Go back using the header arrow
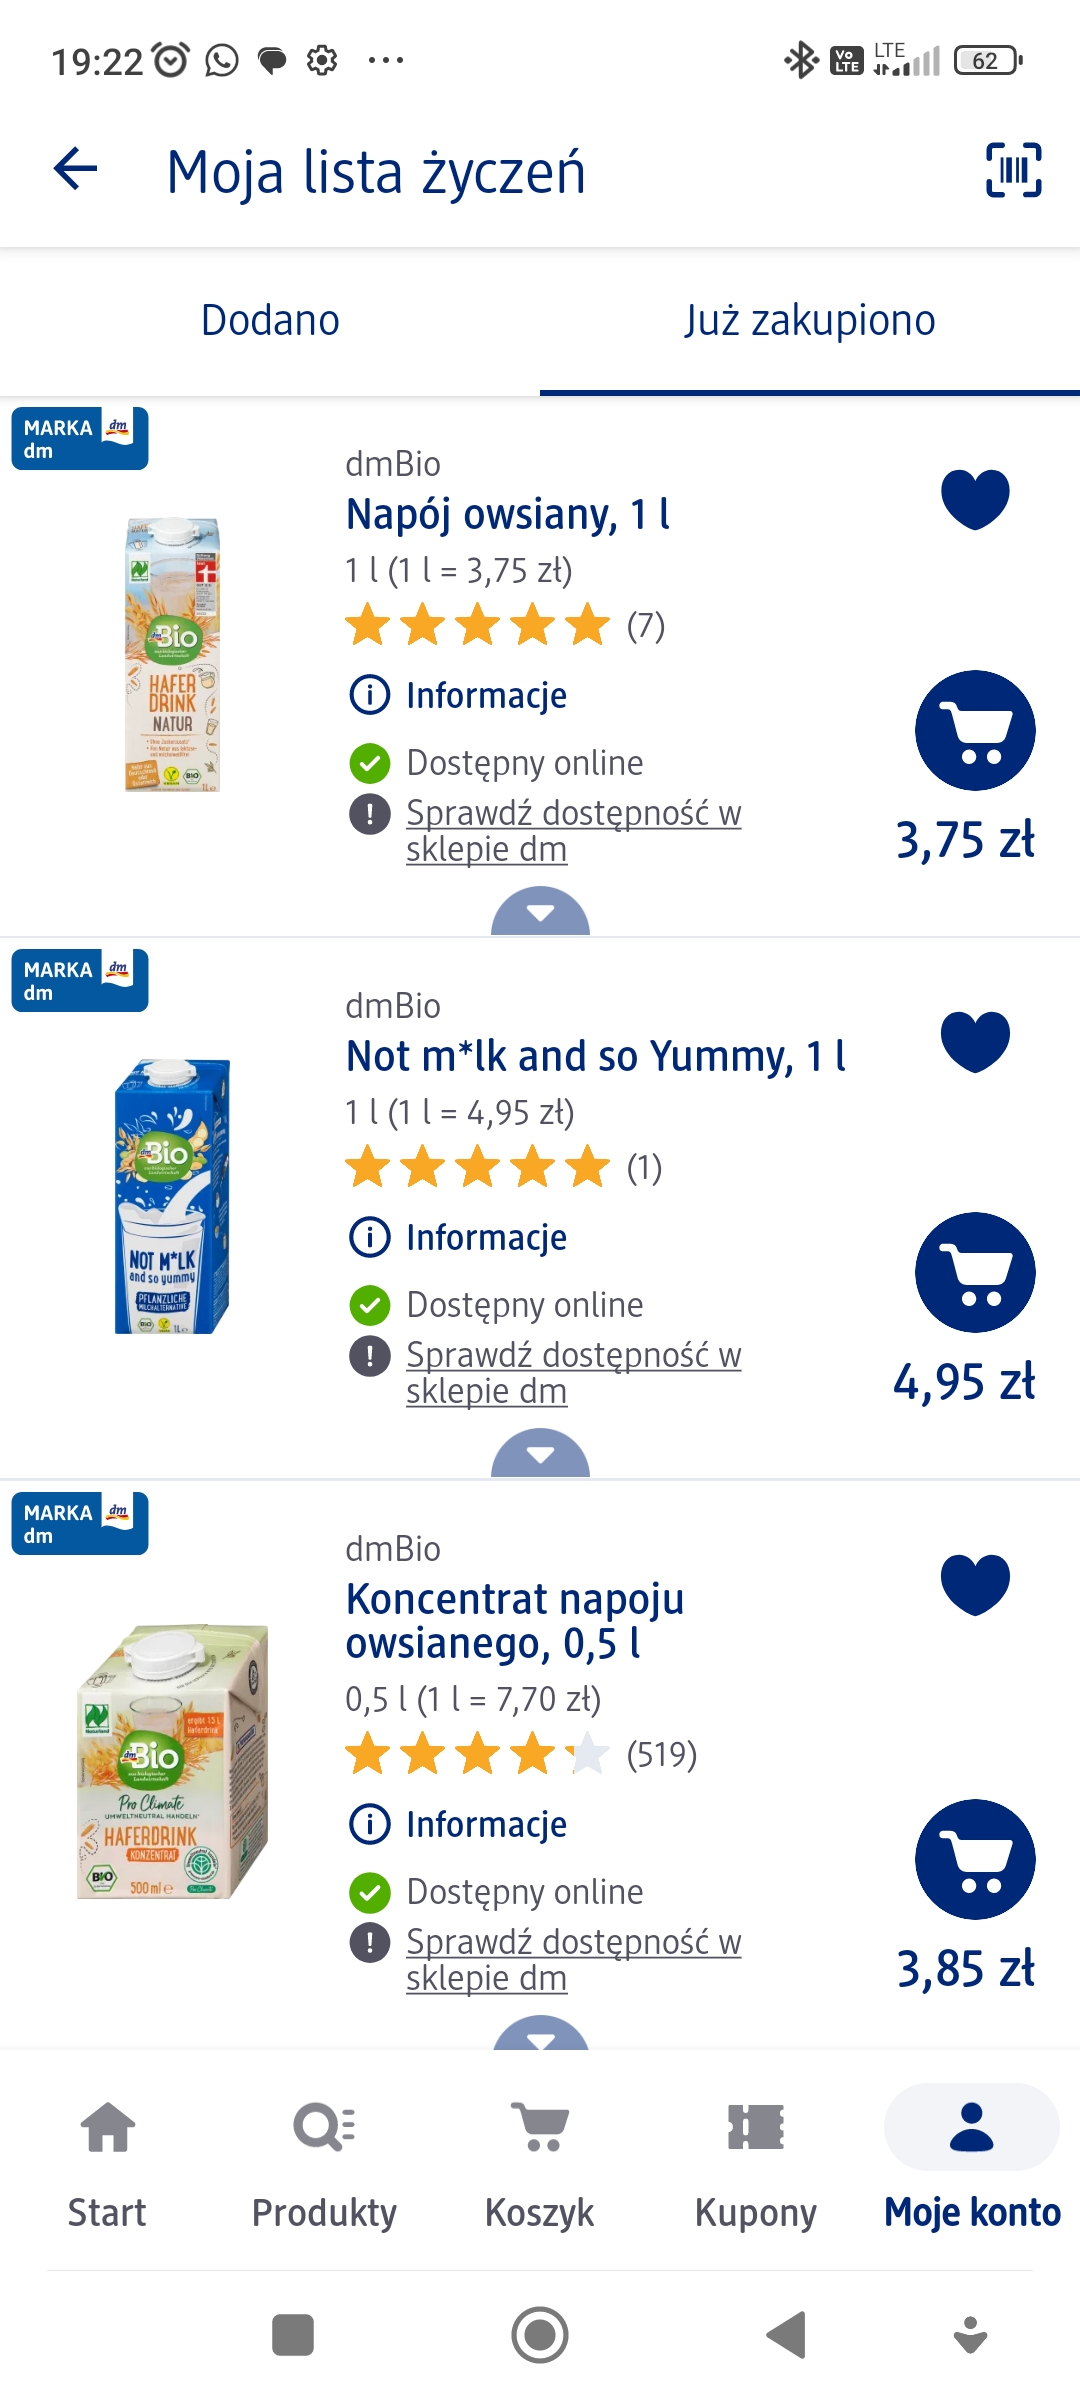 pos(76,168)
